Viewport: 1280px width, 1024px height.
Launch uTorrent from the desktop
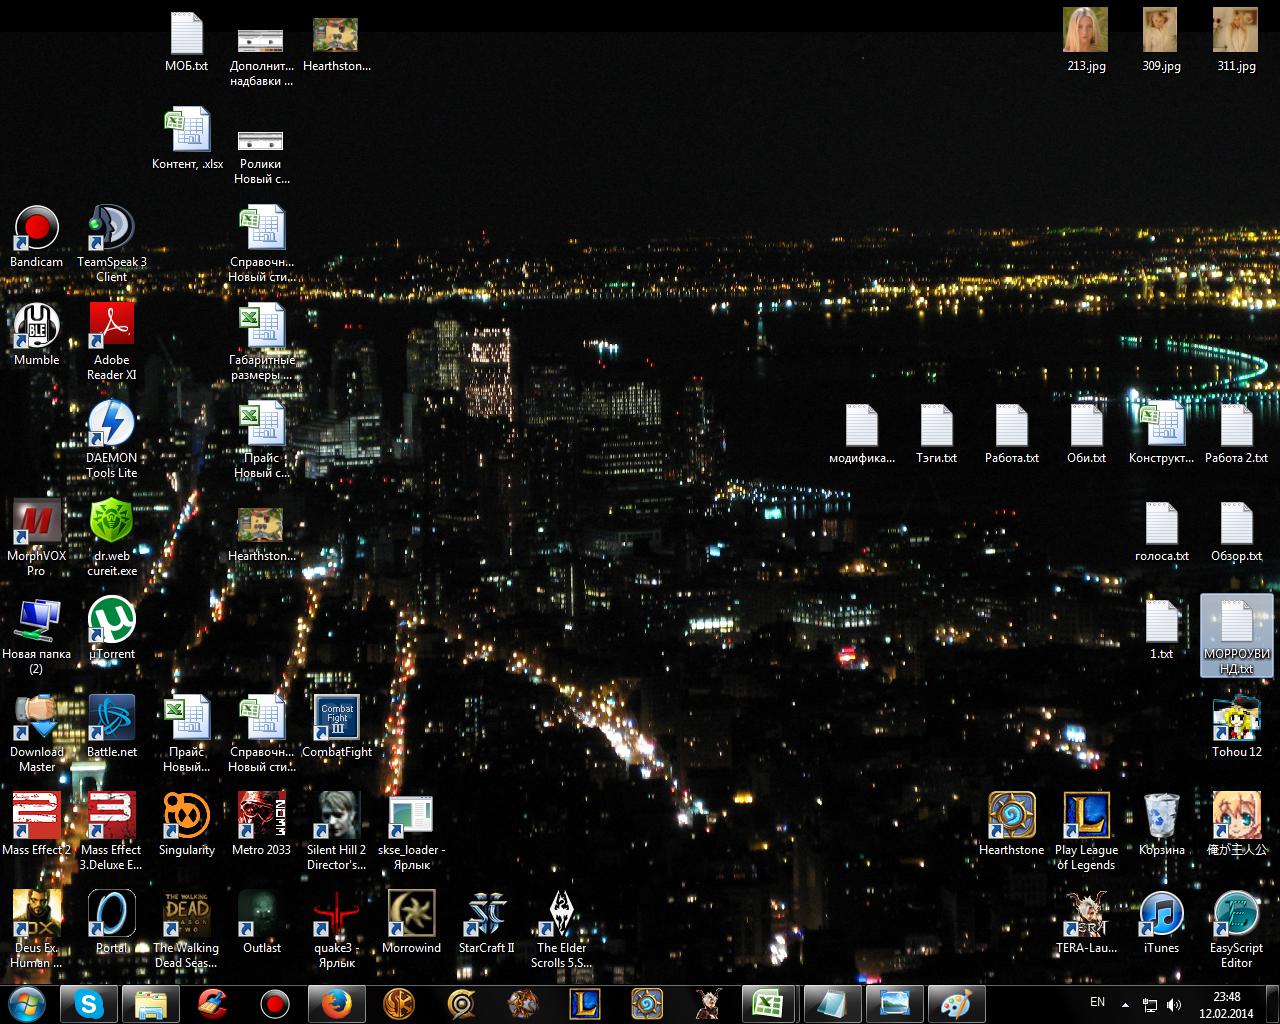tap(111, 622)
